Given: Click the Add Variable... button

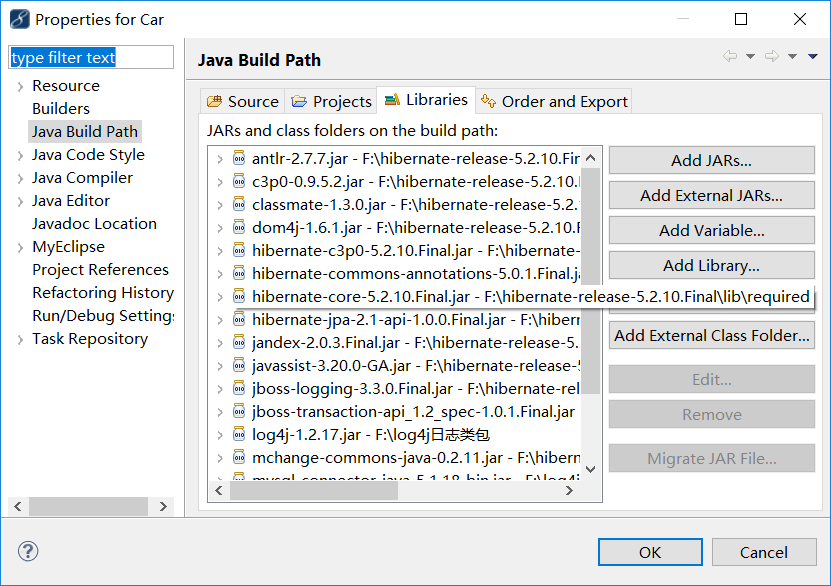Looking at the screenshot, I should click(x=711, y=230).
